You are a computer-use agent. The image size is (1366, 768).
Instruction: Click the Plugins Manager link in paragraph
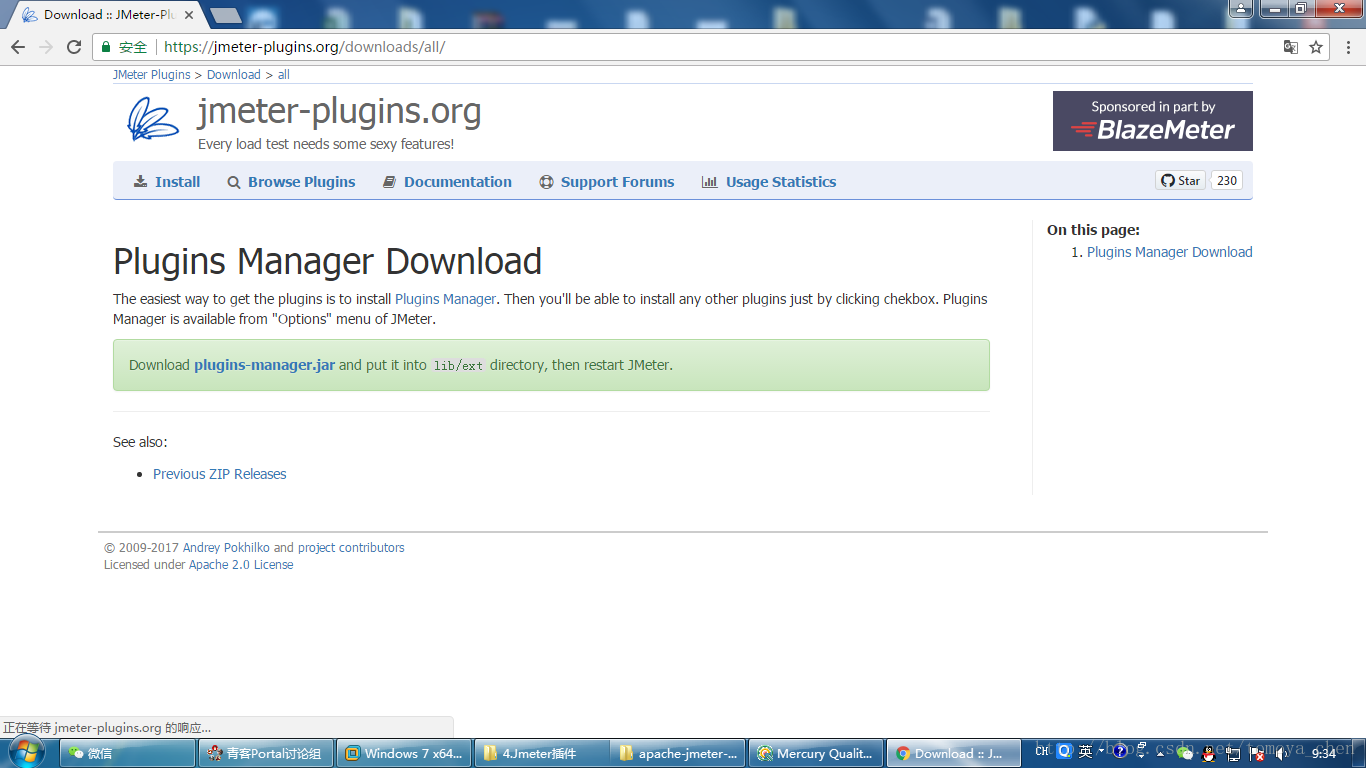[445, 299]
